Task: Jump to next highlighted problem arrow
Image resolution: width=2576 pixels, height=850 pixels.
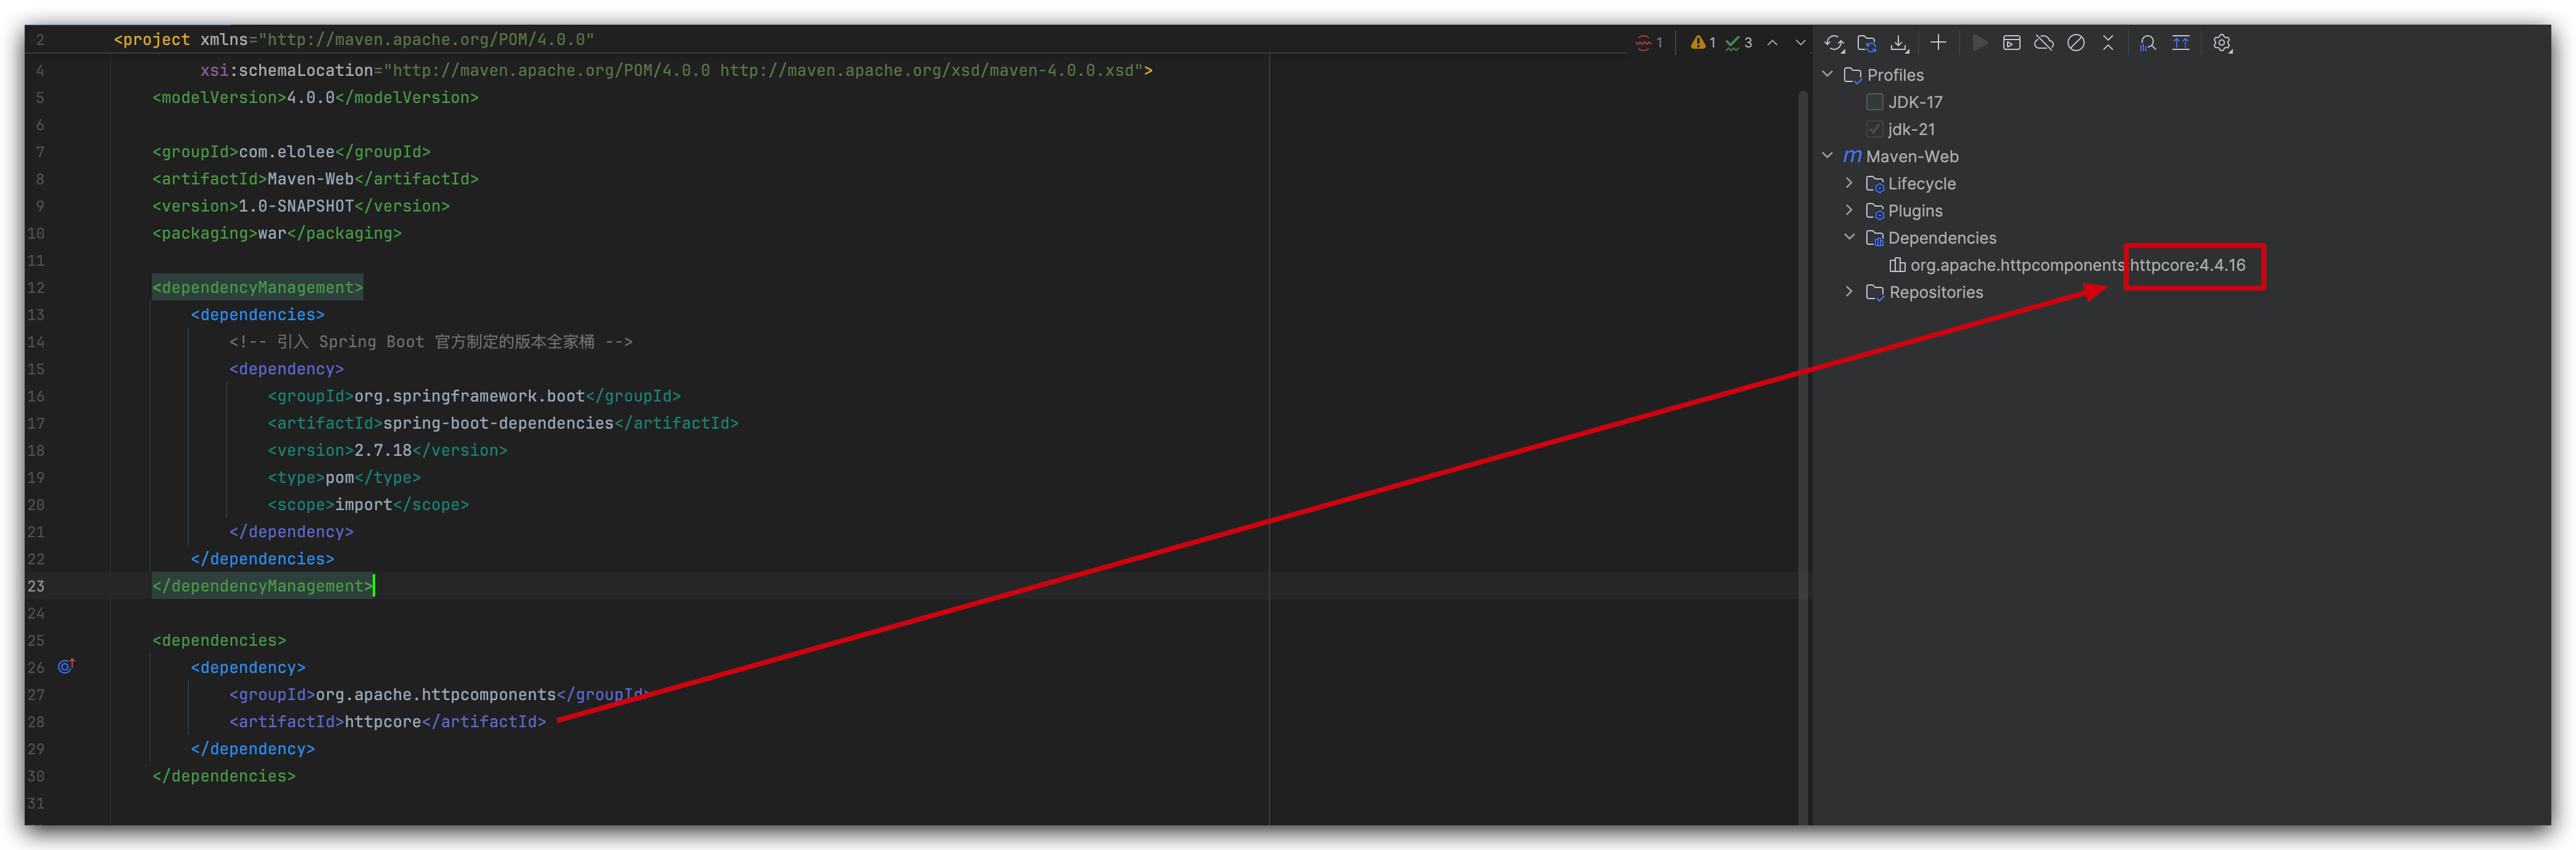Action: (1800, 42)
